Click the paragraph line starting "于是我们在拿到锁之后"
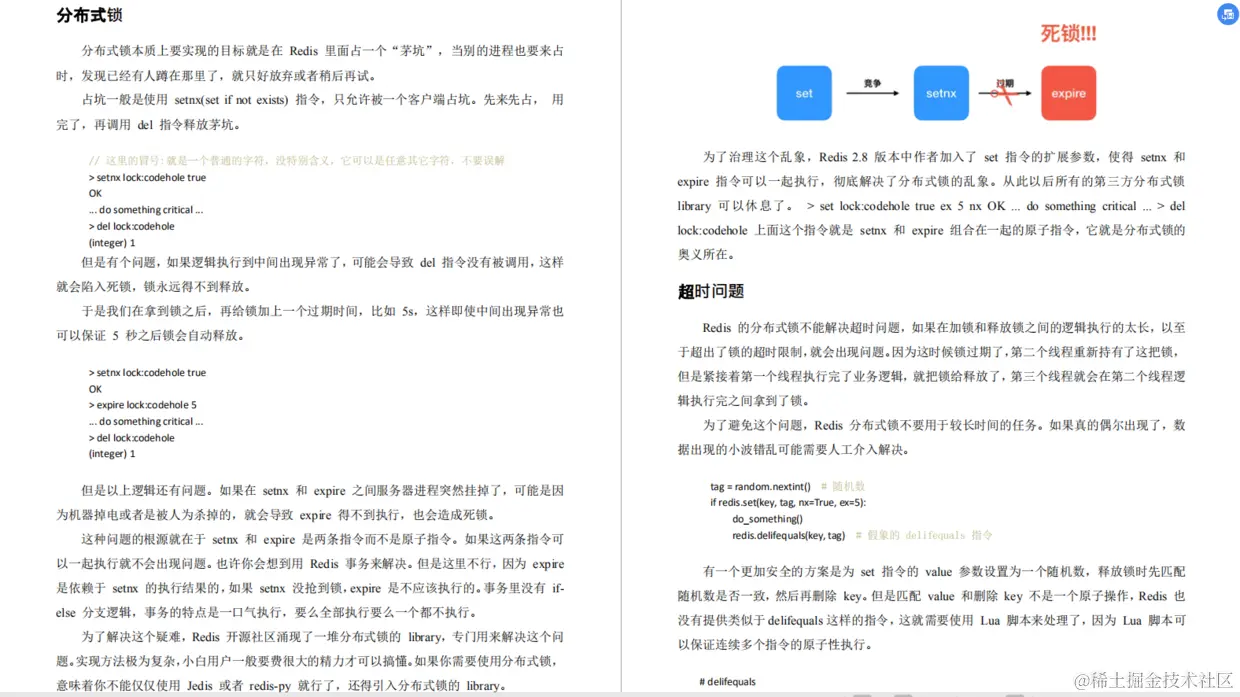The width and height of the screenshot is (1240, 697). (x=322, y=311)
